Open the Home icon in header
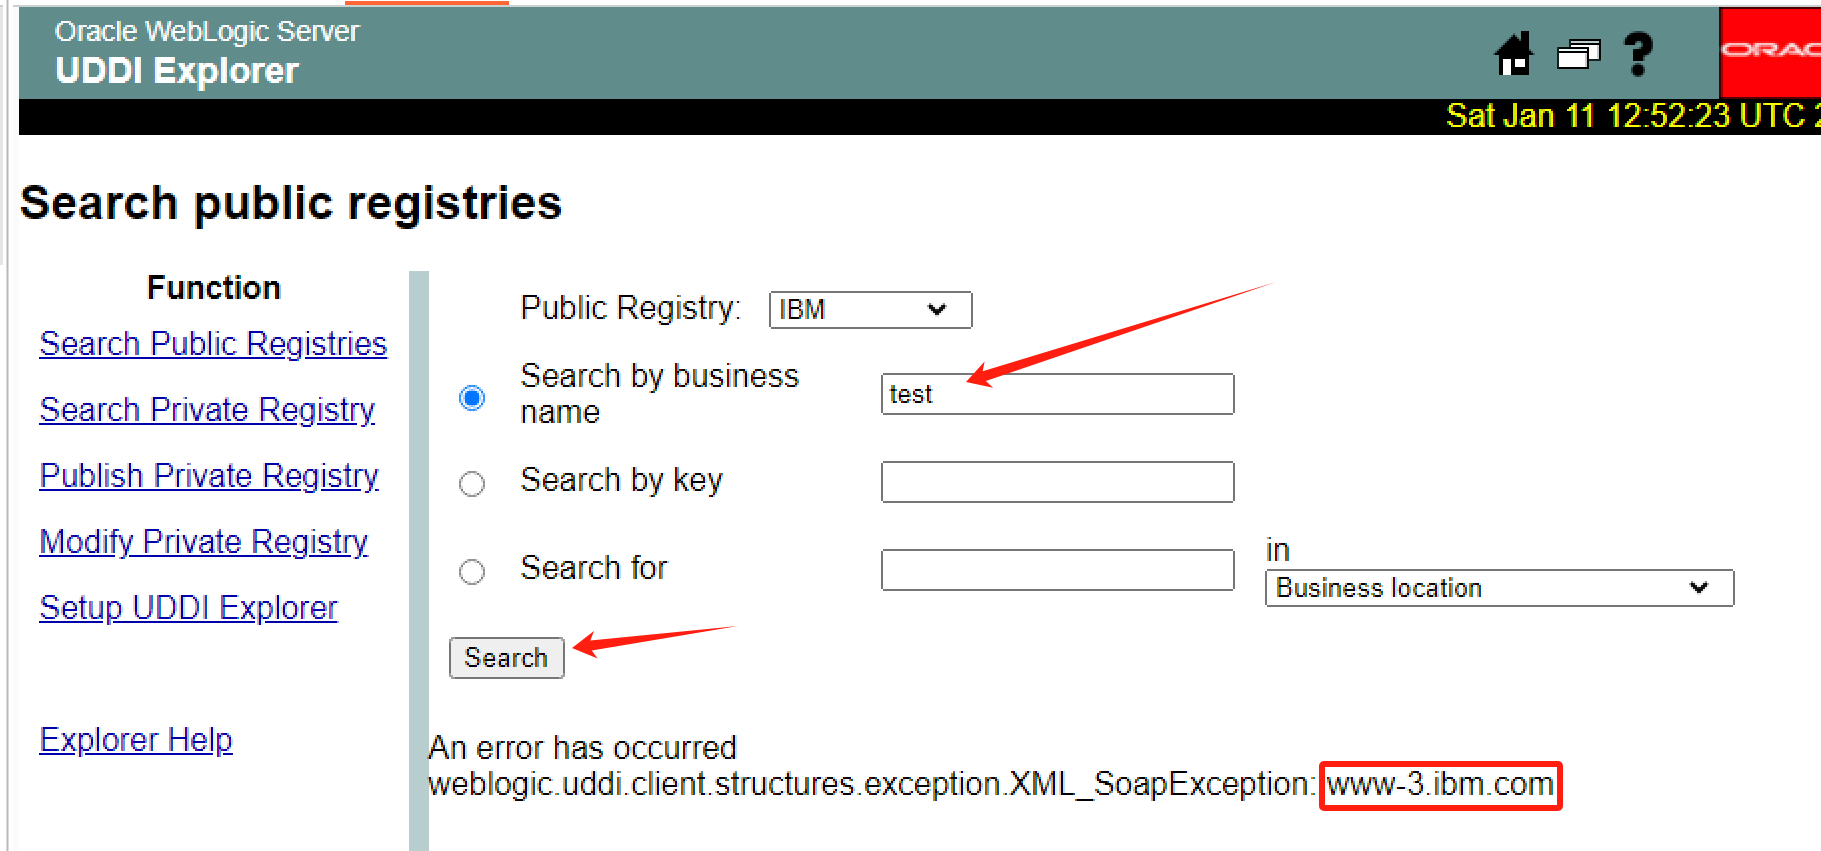 point(1514,54)
